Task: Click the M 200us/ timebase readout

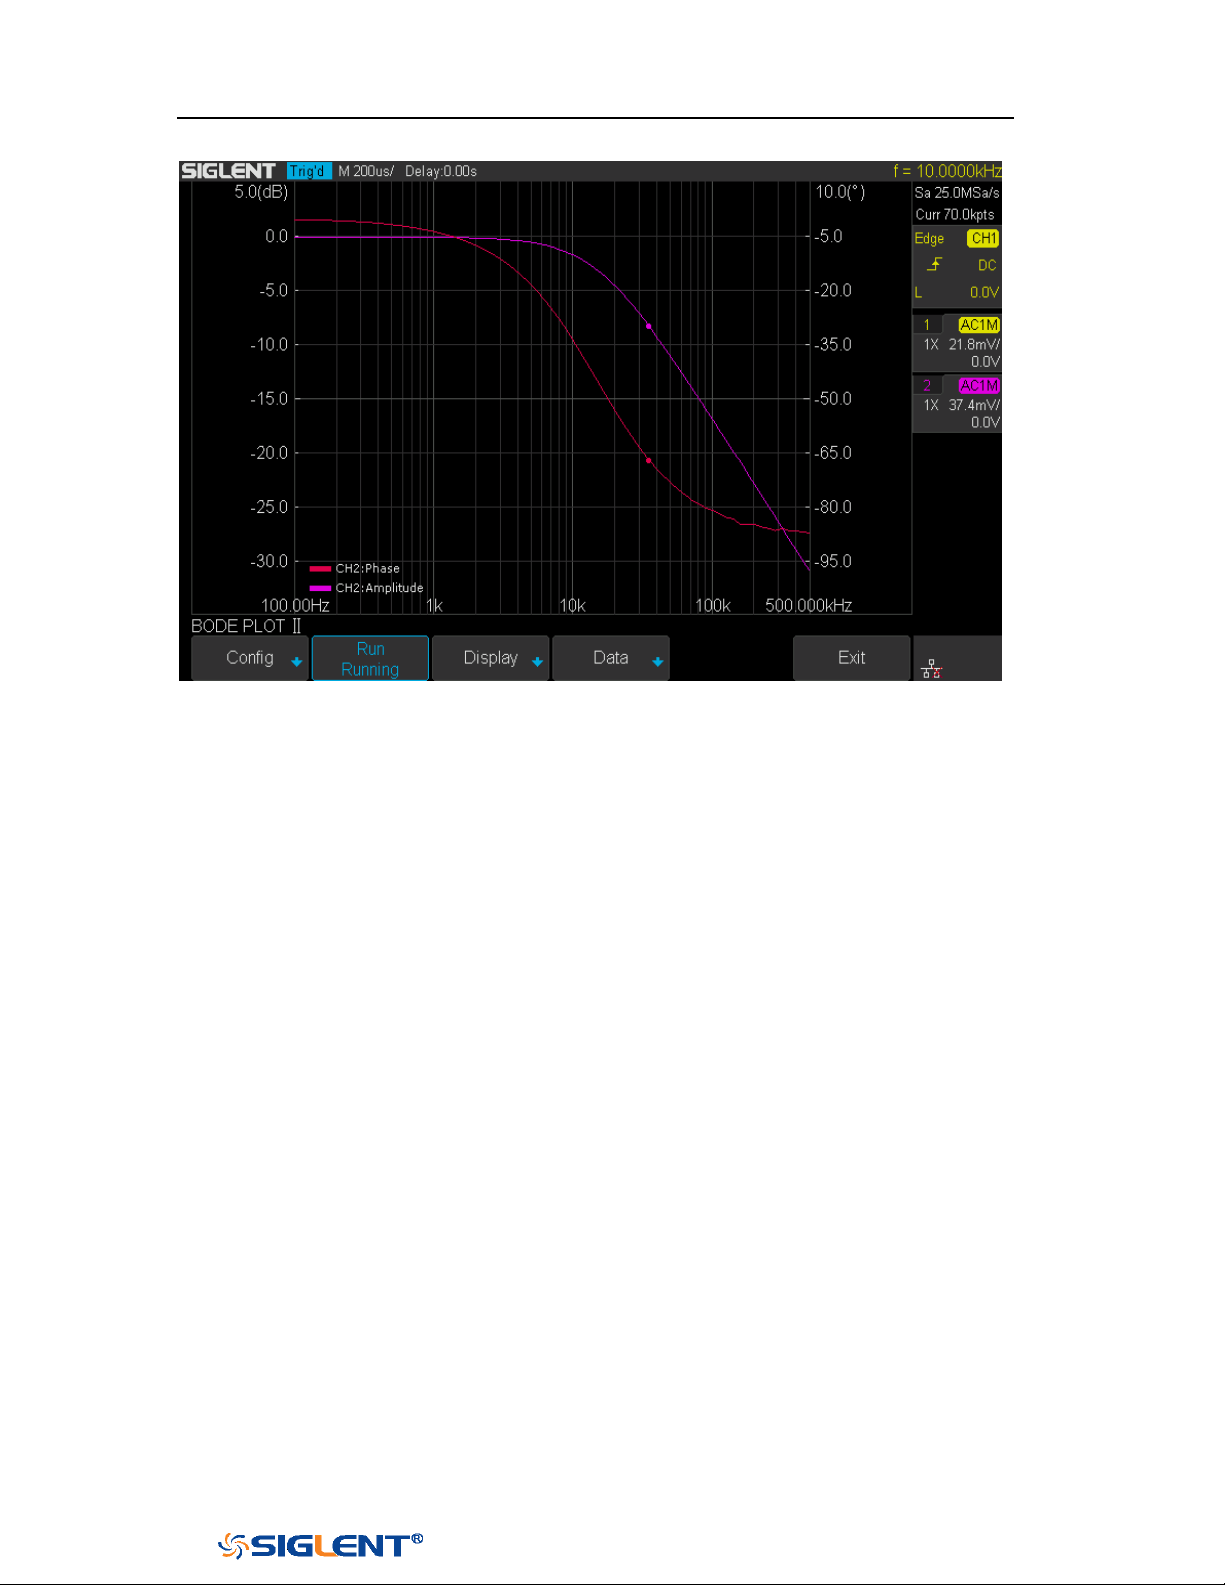Action: click(x=366, y=171)
